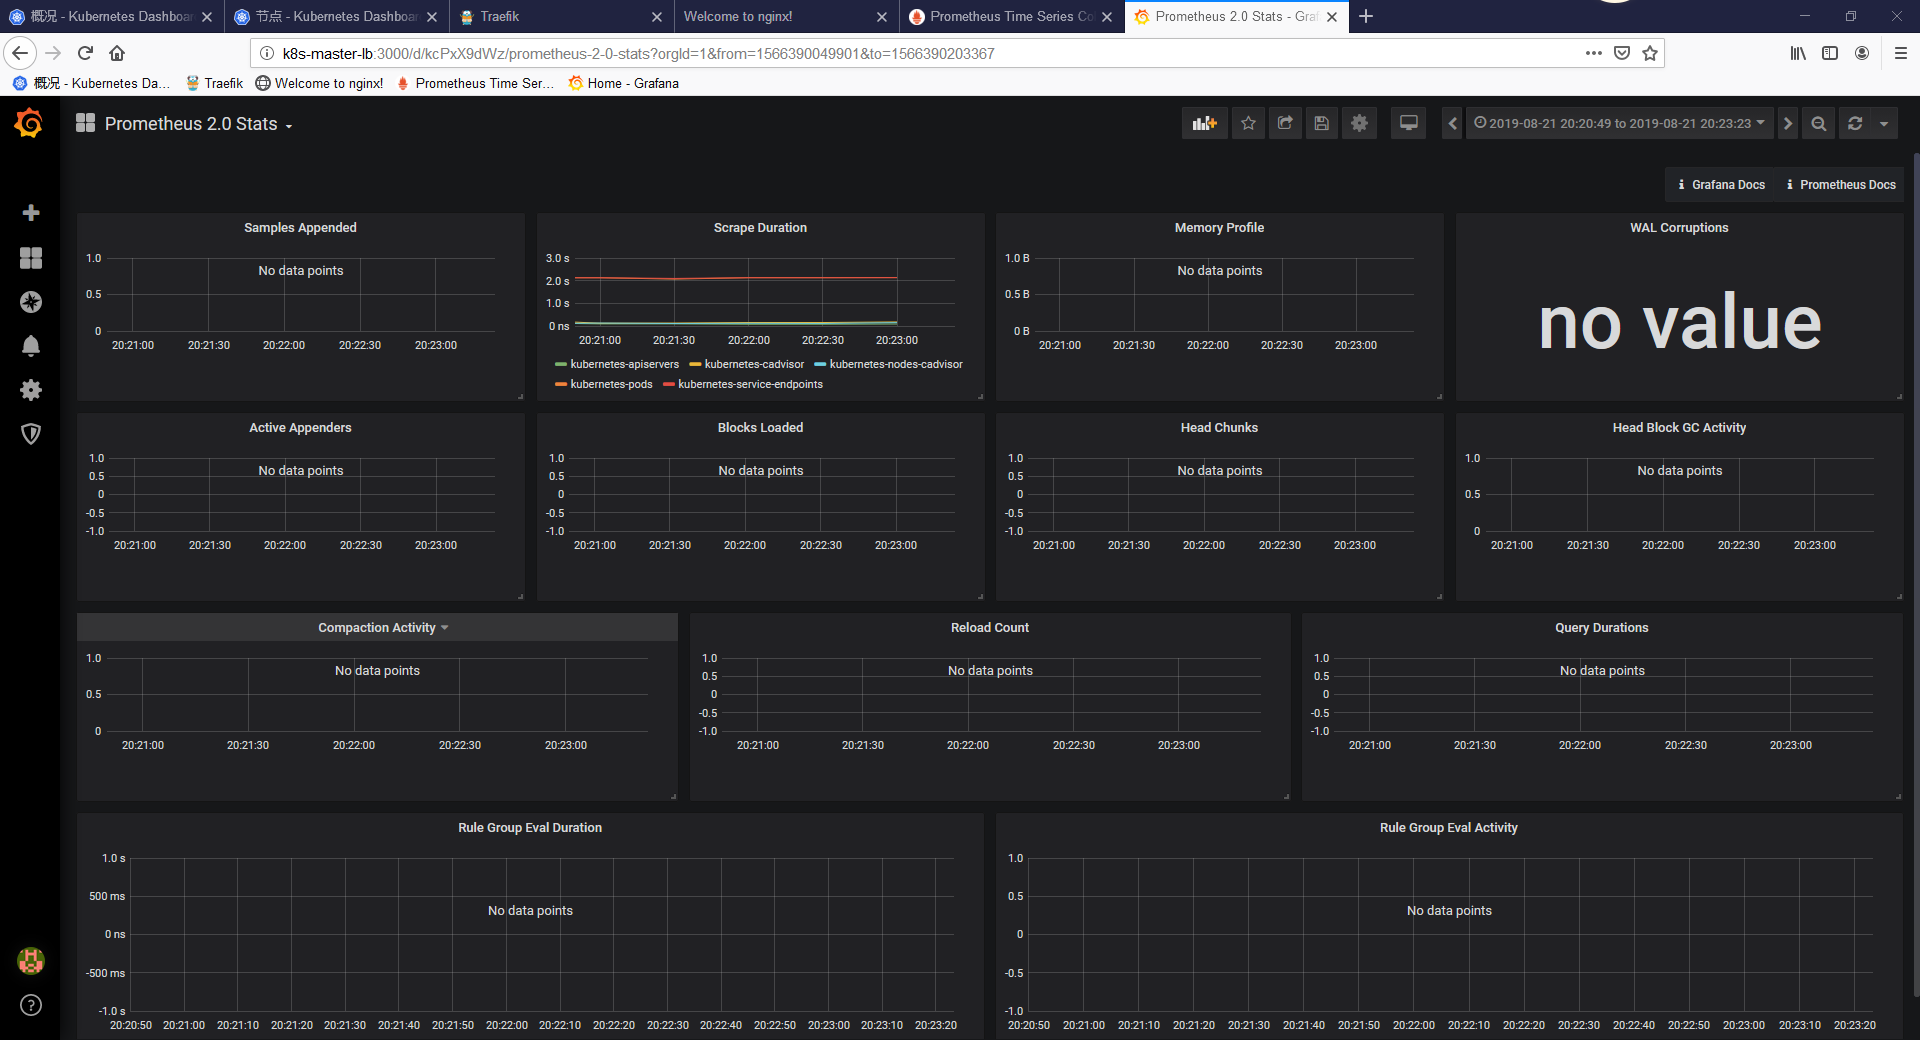Open the Memory Profile panel title menu
Image resolution: width=1920 pixels, height=1040 pixels.
1219,228
